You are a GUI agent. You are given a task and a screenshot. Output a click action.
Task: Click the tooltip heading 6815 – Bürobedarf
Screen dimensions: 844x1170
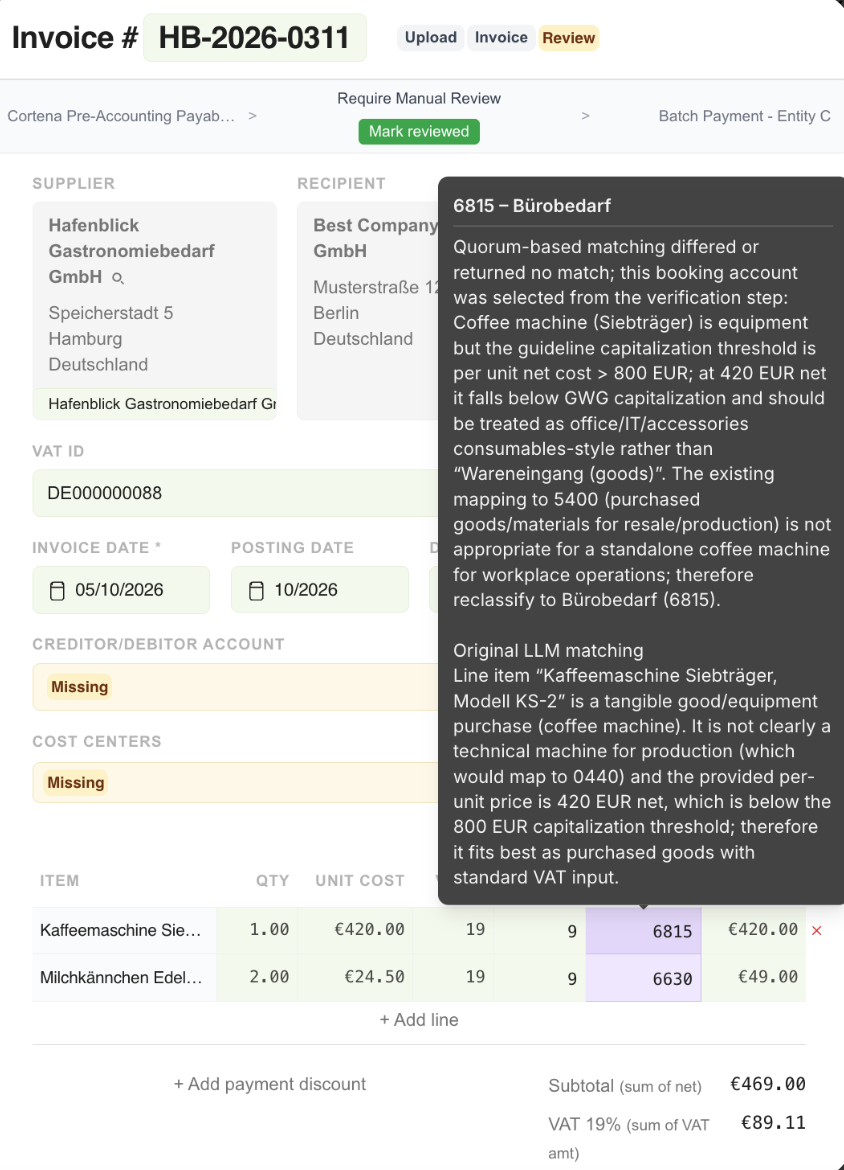[x=532, y=206]
